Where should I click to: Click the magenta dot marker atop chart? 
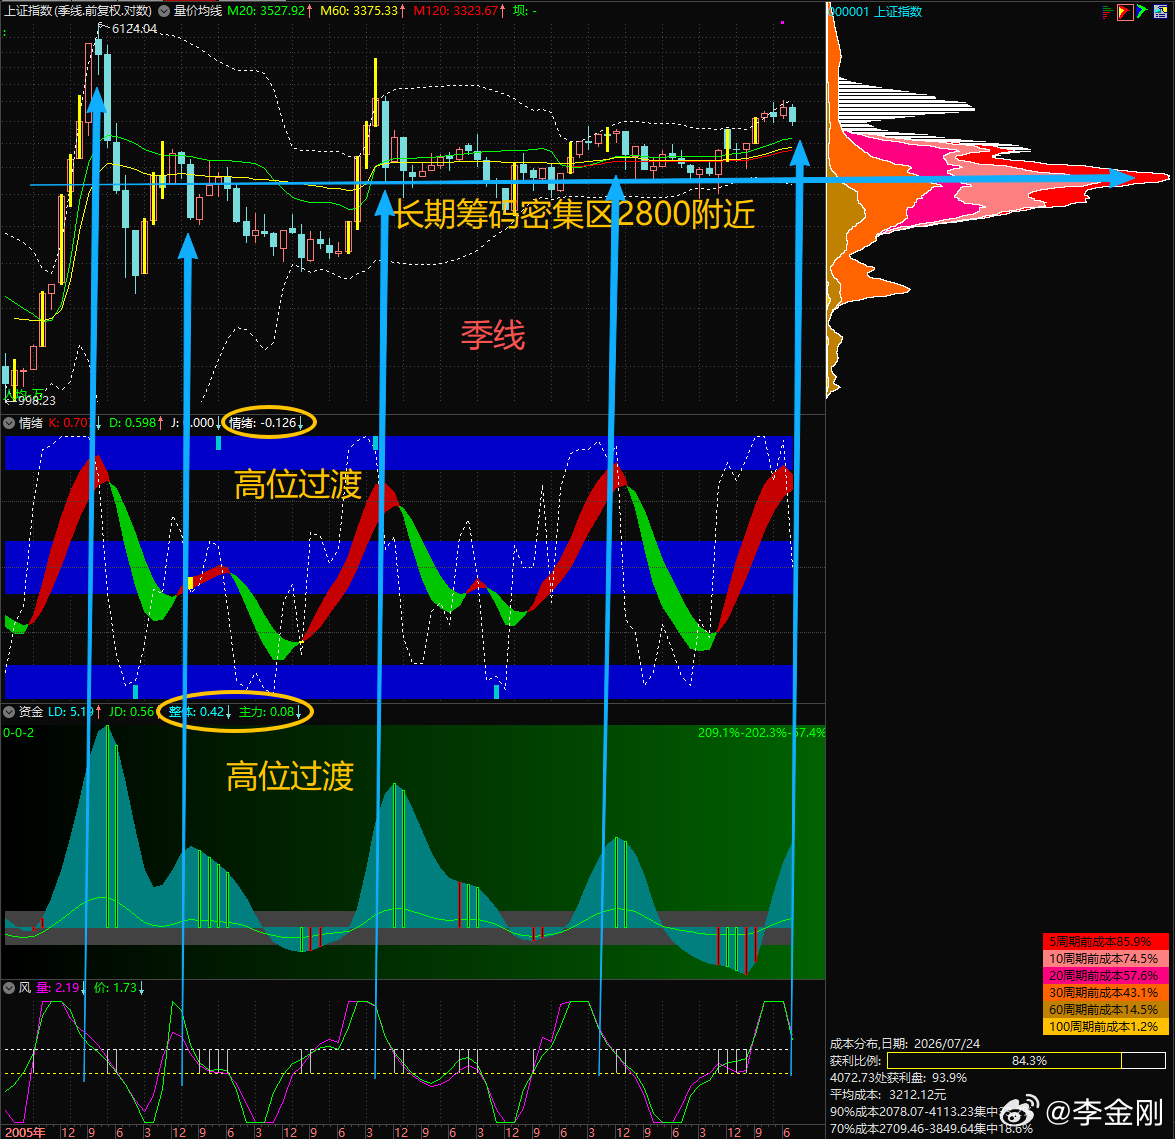tap(782, 22)
